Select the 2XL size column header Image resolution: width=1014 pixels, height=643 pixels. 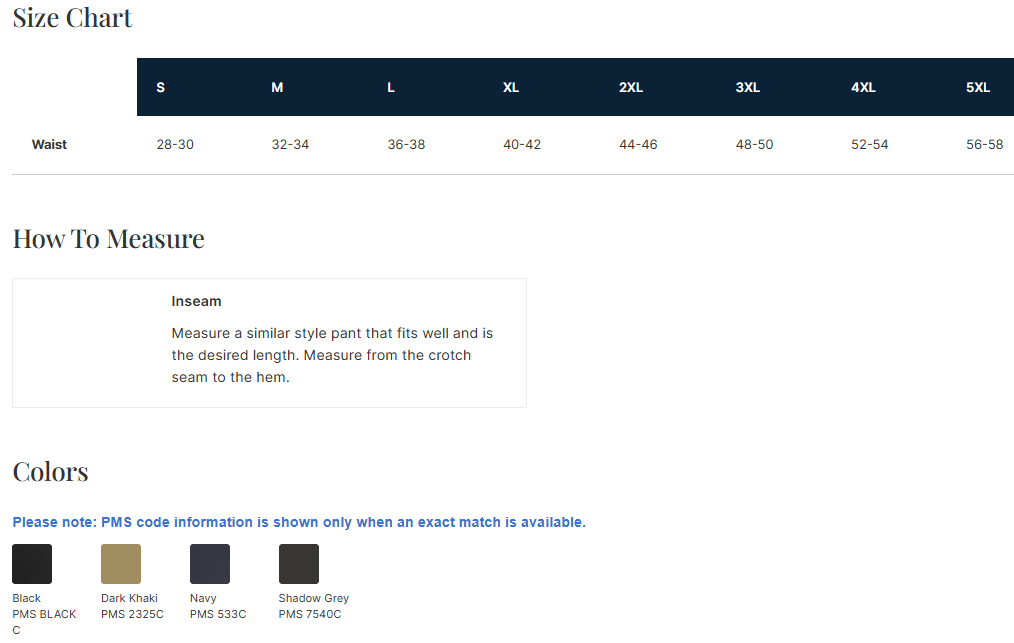tap(631, 87)
